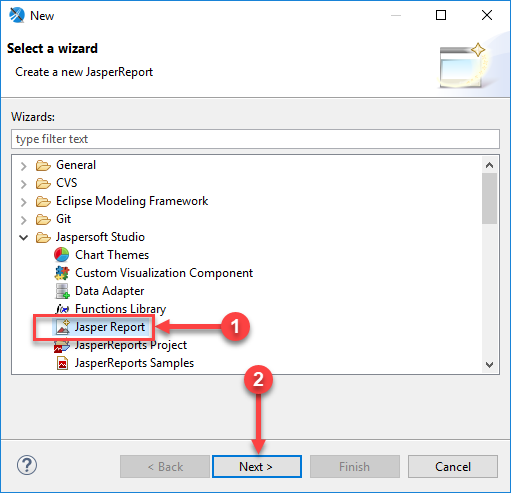Click the Cancel button
This screenshot has width=511, height=493.
coord(453,467)
